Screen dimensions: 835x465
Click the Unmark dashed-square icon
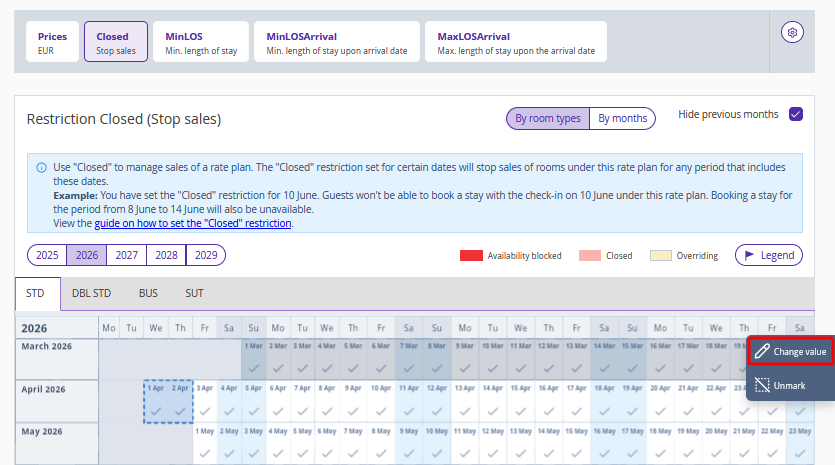pos(762,385)
